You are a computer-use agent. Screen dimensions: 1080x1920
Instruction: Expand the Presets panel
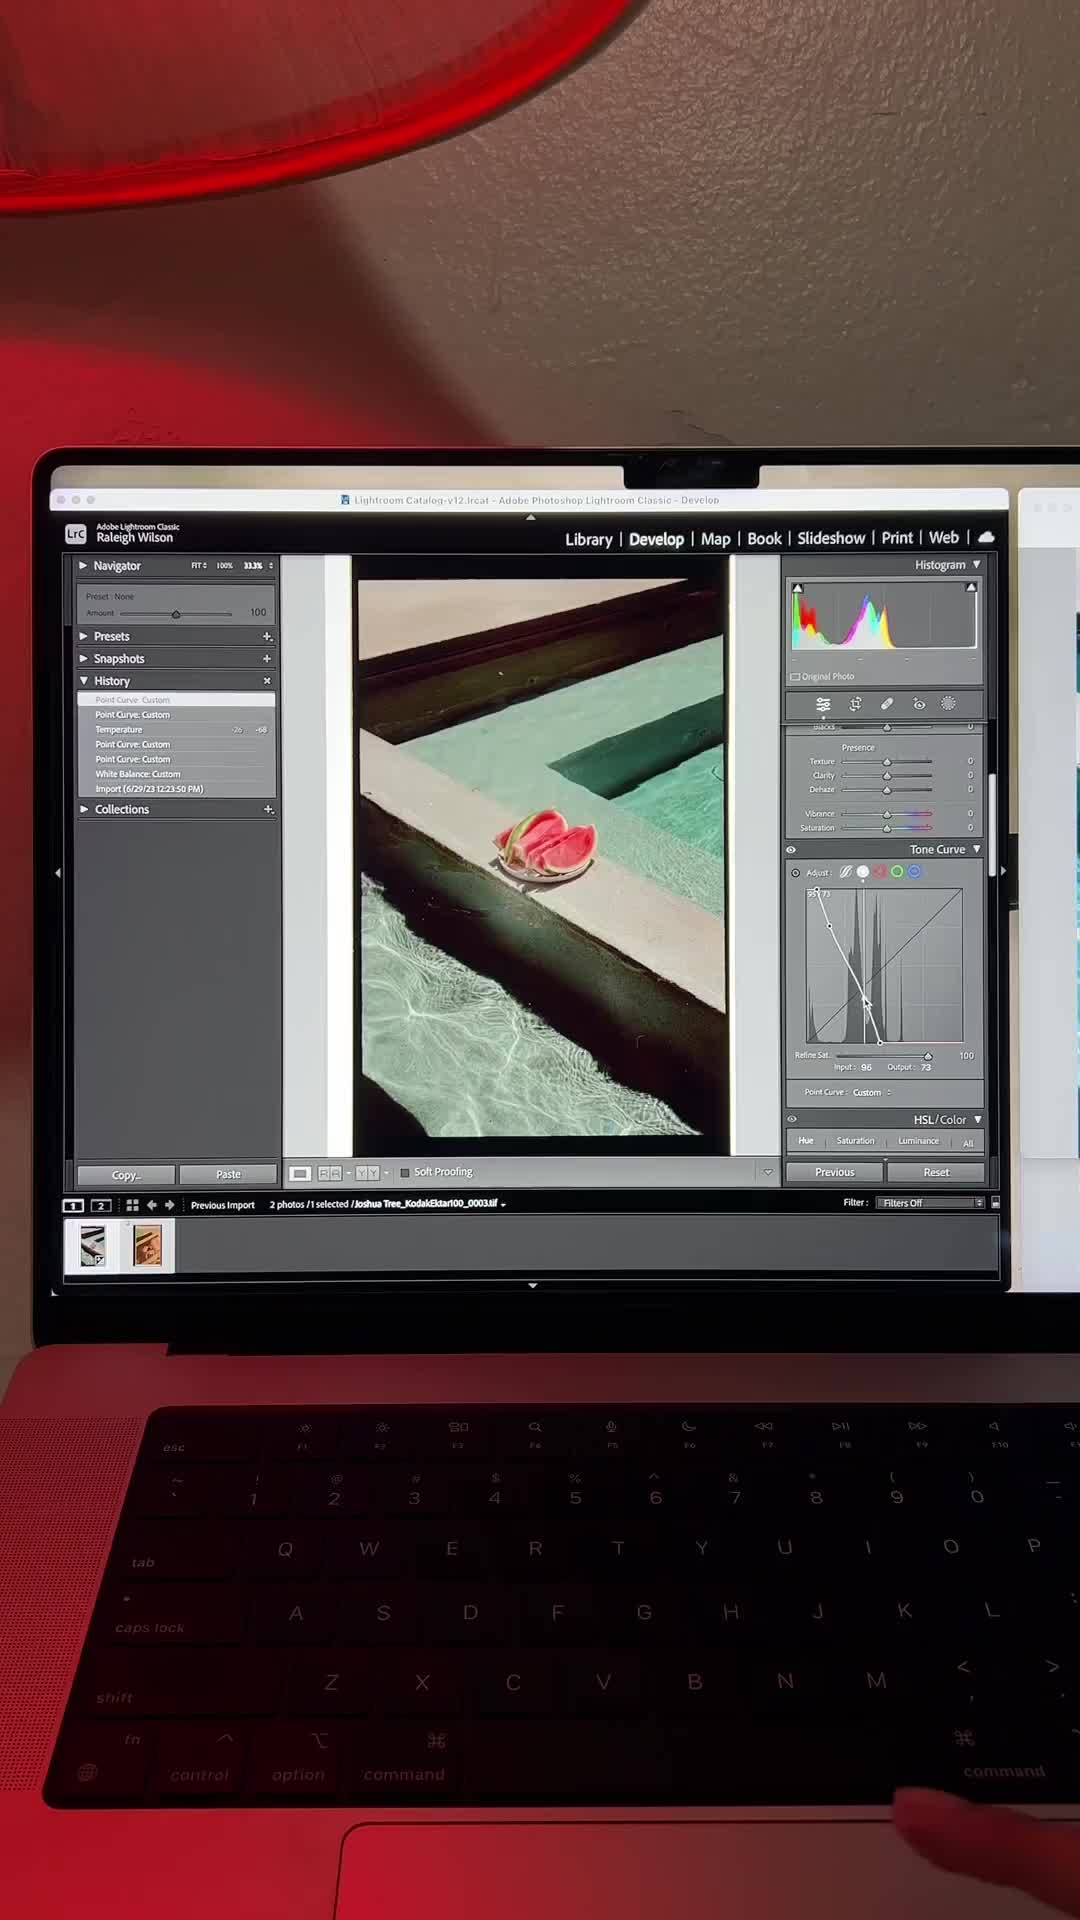pyautogui.click(x=83, y=636)
